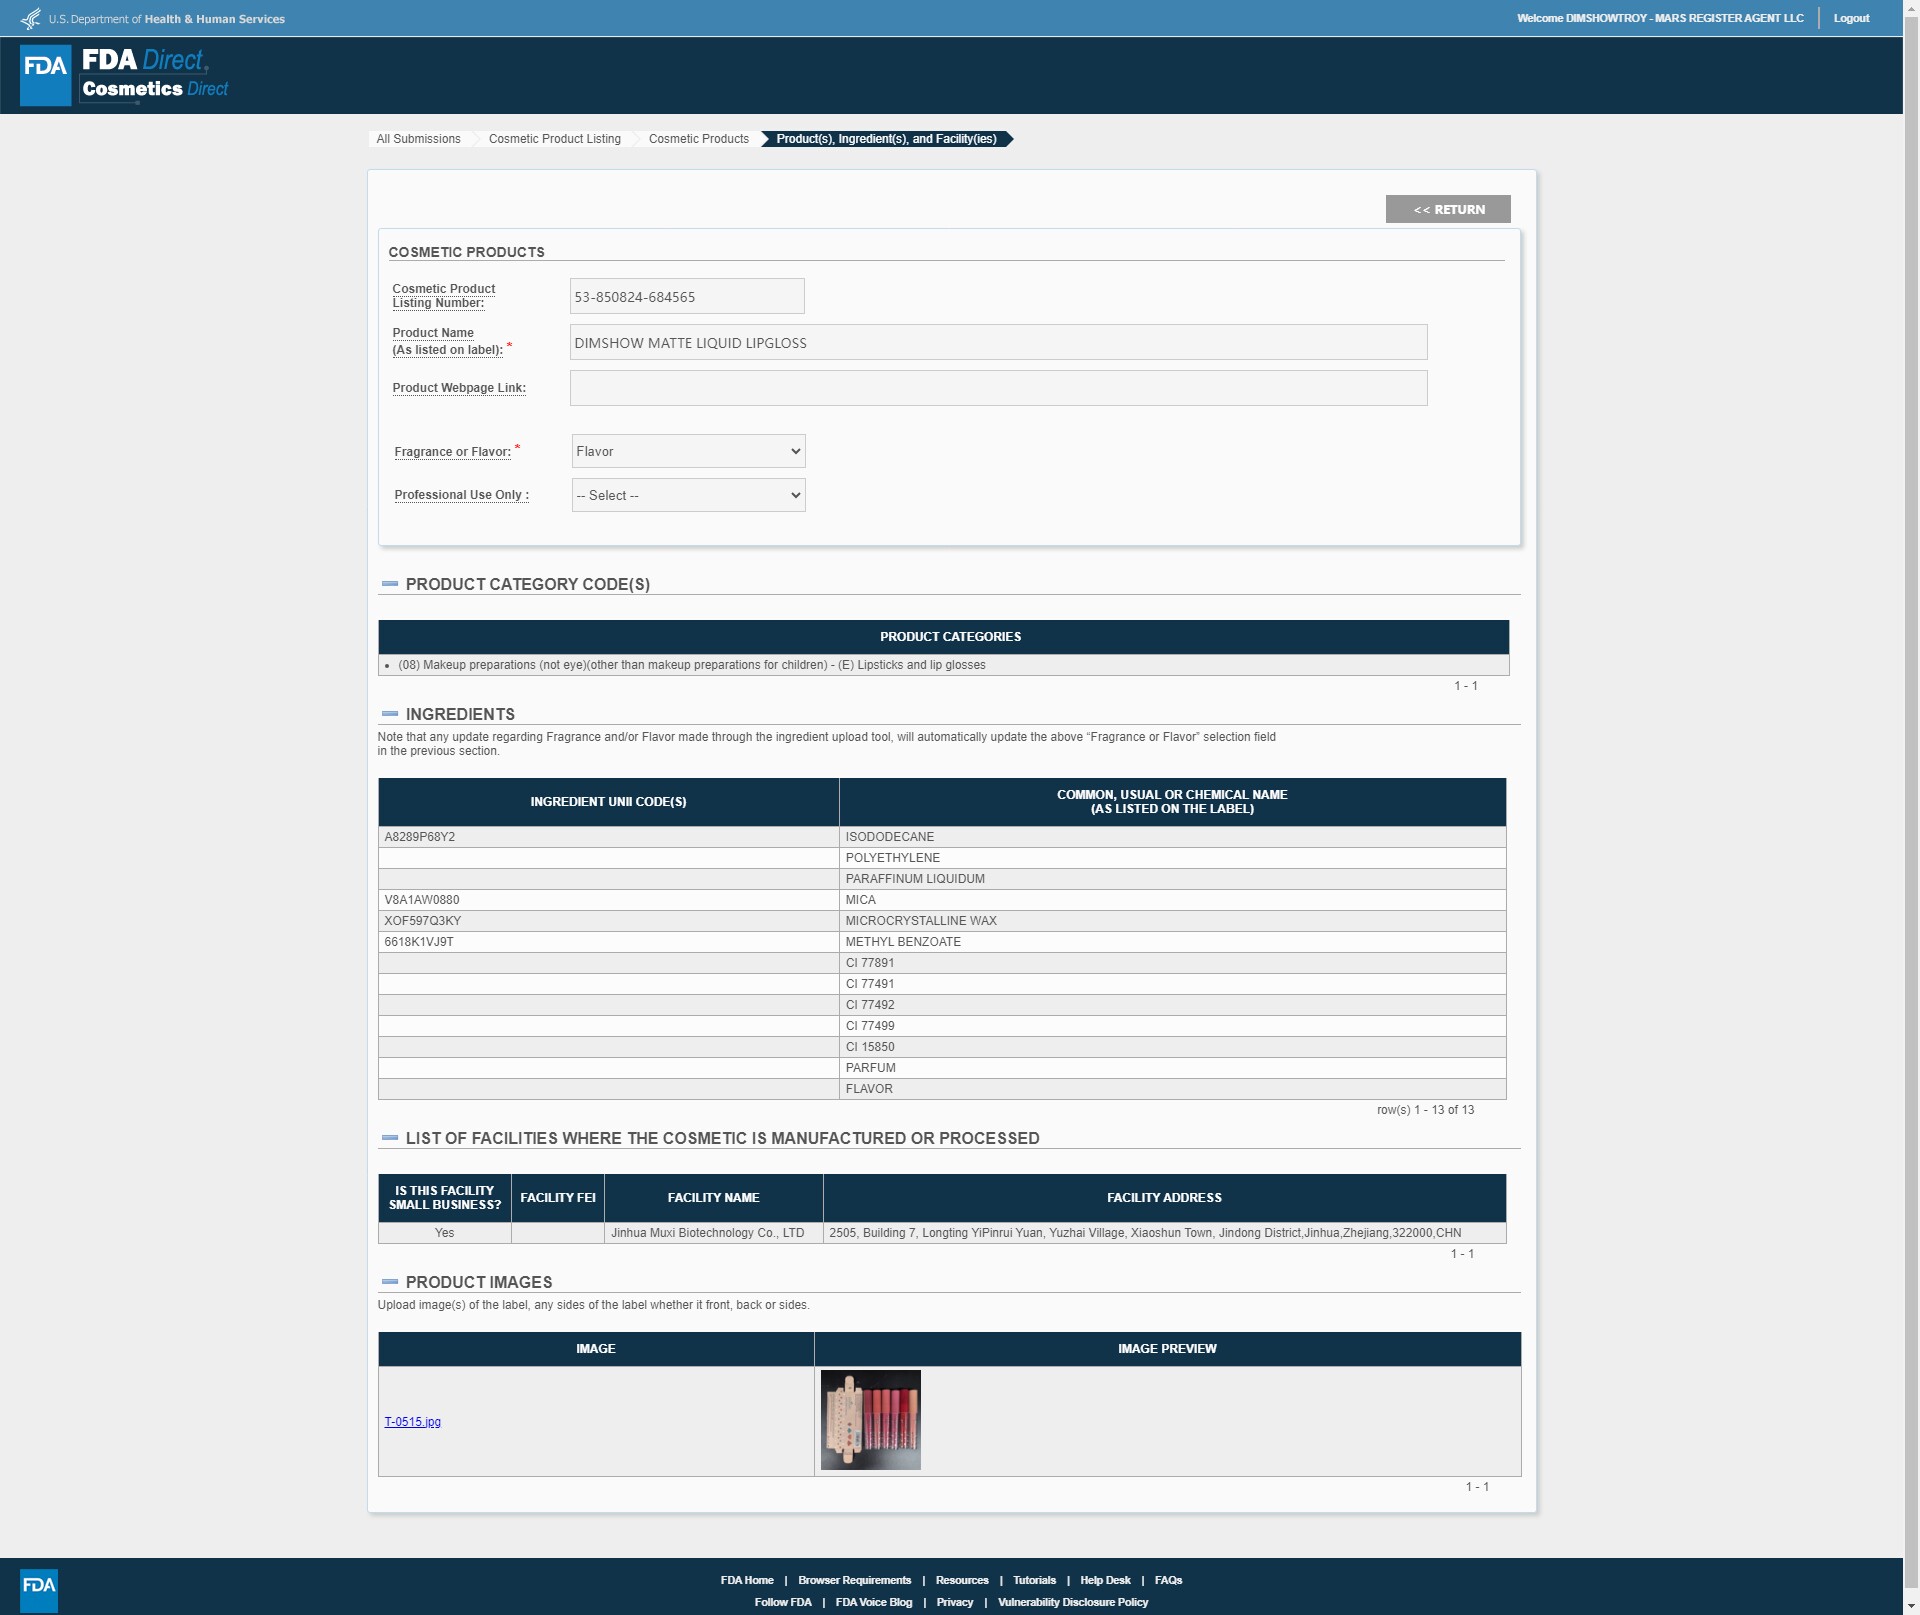Image resolution: width=1920 pixels, height=1615 pixels.
Task: Click the lipgloss image preview thumbnail
Action: pos(870,1420)
